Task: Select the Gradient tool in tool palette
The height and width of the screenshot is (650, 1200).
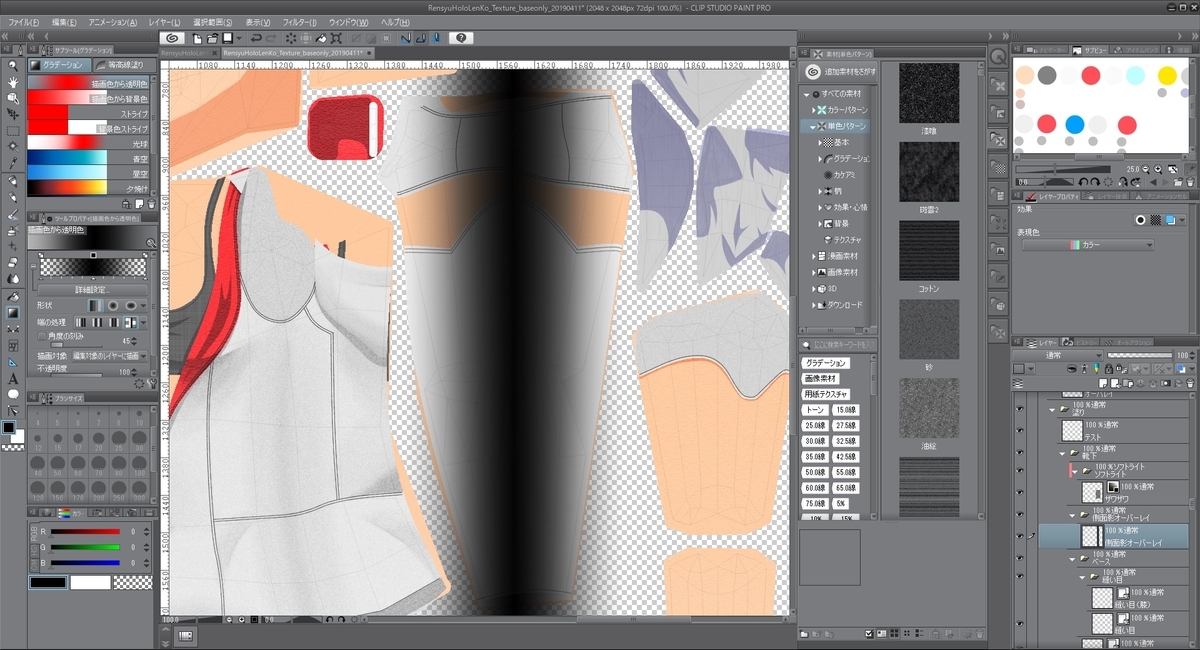Action: click(13, 313)
